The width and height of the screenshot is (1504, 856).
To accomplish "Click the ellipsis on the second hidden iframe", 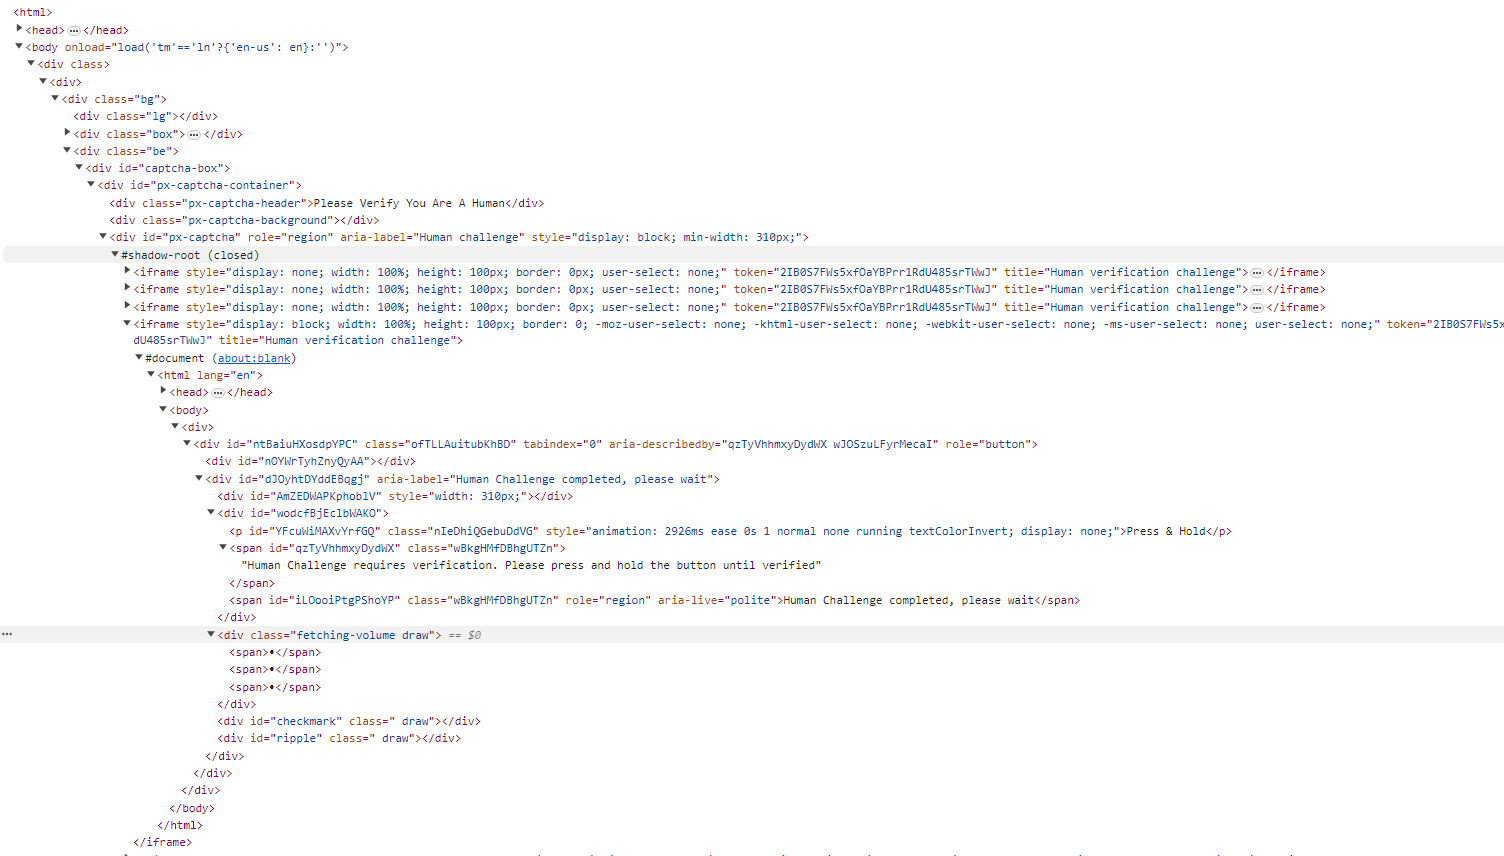I will click(x=1257, y=289).
